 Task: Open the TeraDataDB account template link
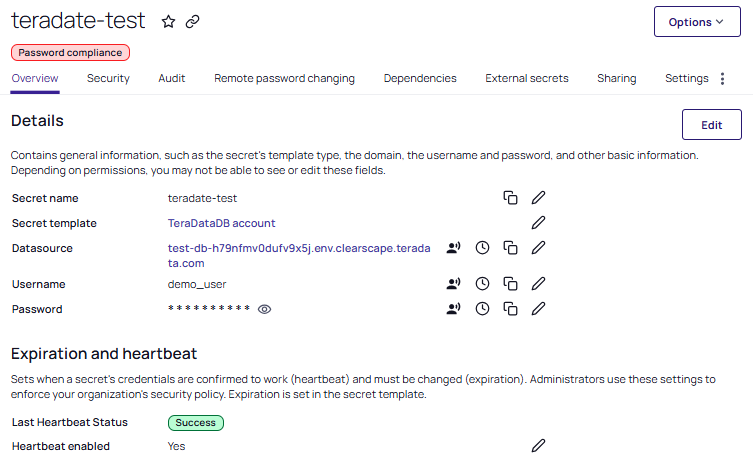221,223
